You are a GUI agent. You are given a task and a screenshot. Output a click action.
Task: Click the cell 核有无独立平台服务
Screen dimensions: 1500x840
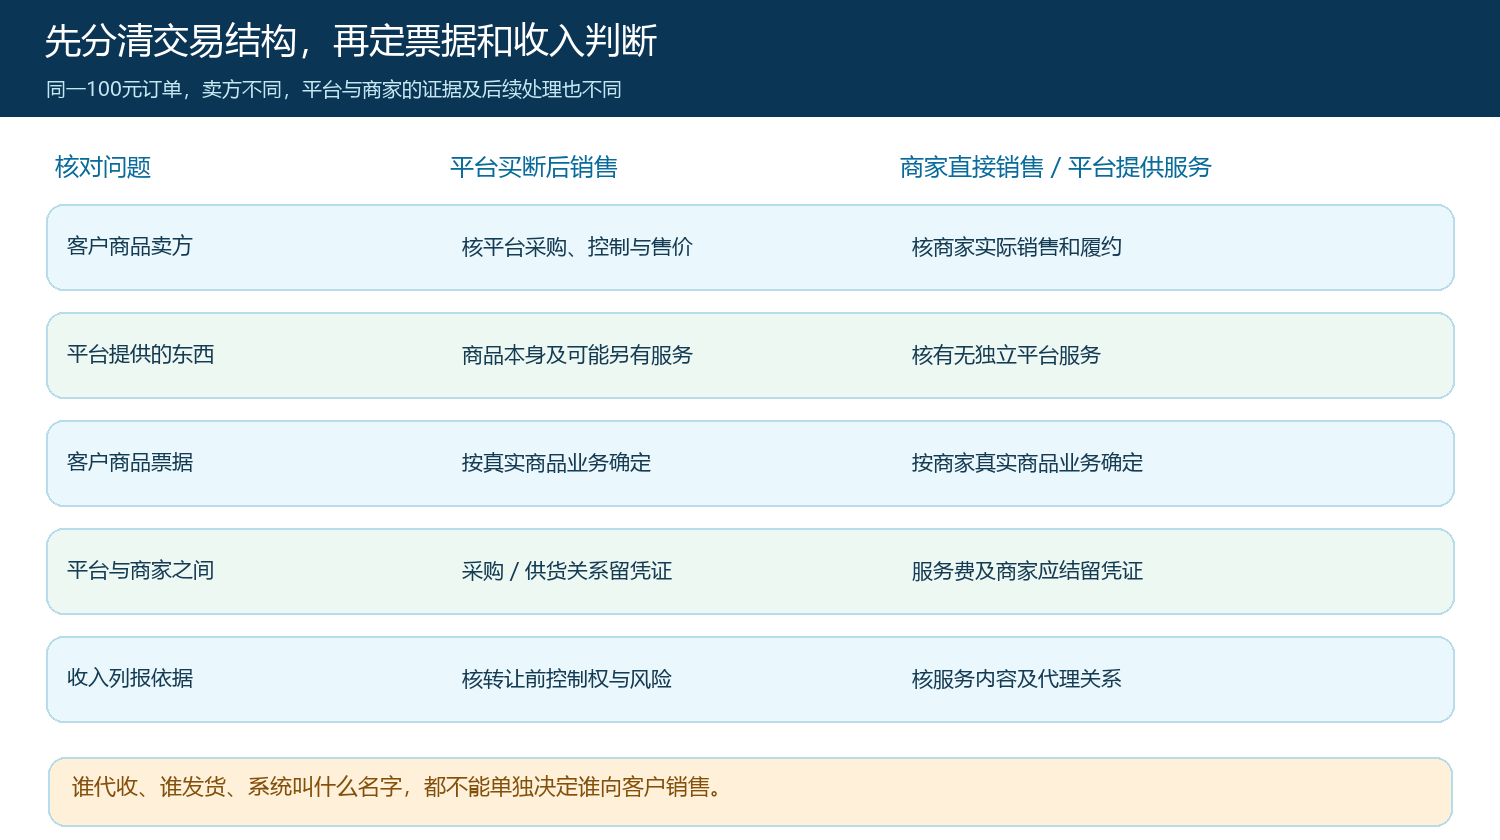(1006, 355)
